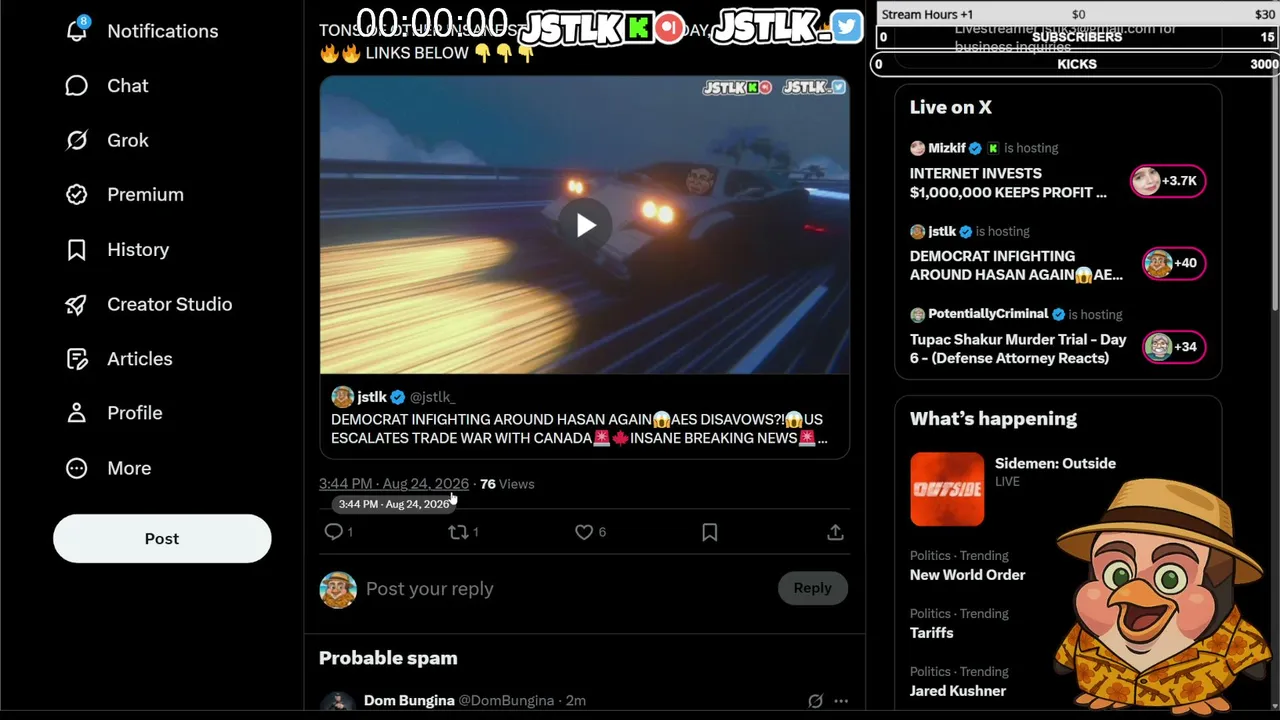Bookmark the post
1280x720 pixels.
(710, 532)
